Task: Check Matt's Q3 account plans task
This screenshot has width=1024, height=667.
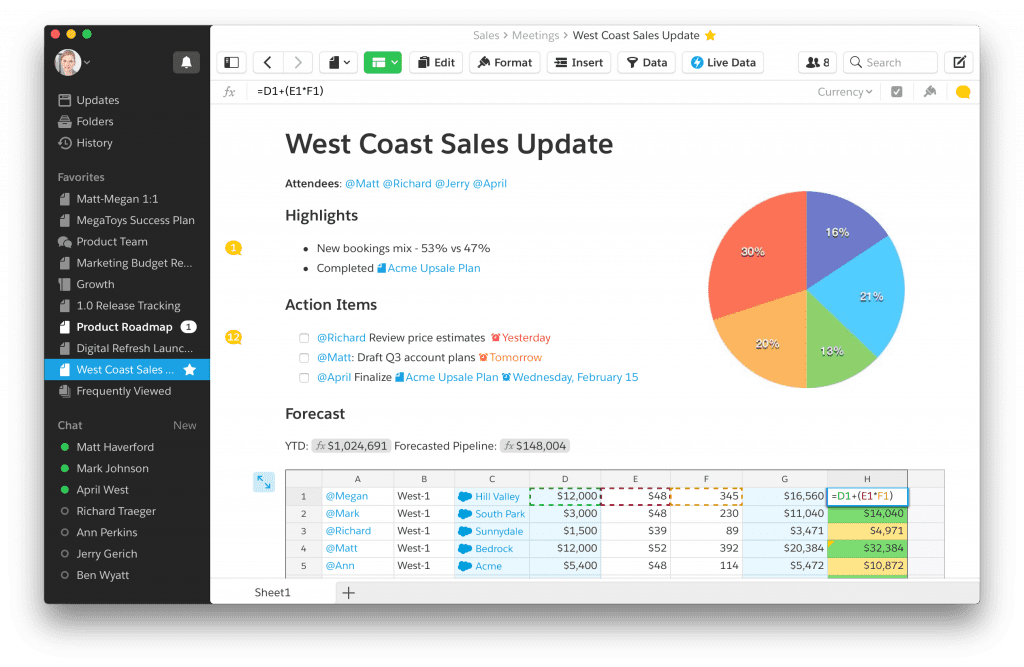Action: [304, 359]
